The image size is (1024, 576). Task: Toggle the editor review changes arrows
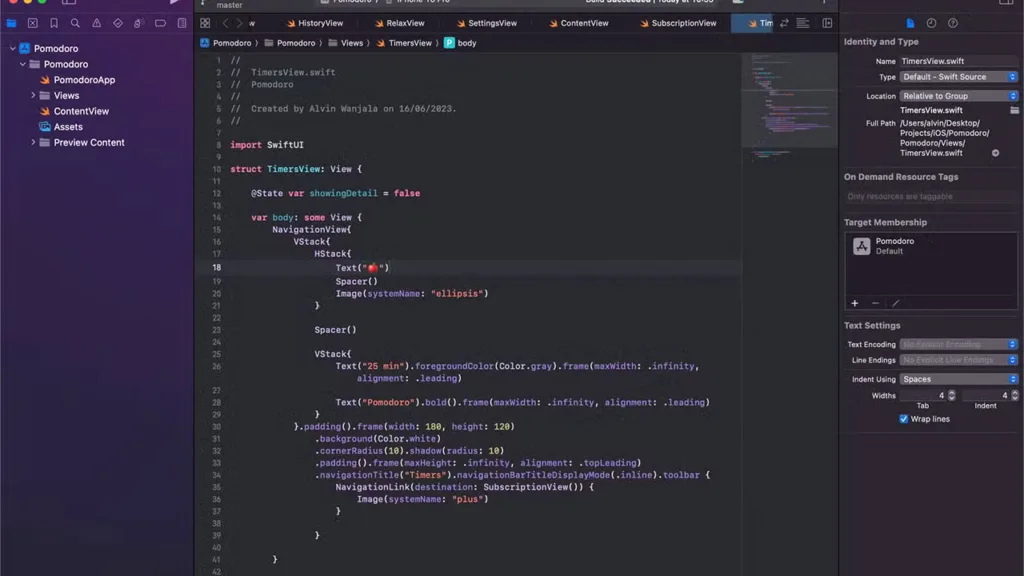784,23
